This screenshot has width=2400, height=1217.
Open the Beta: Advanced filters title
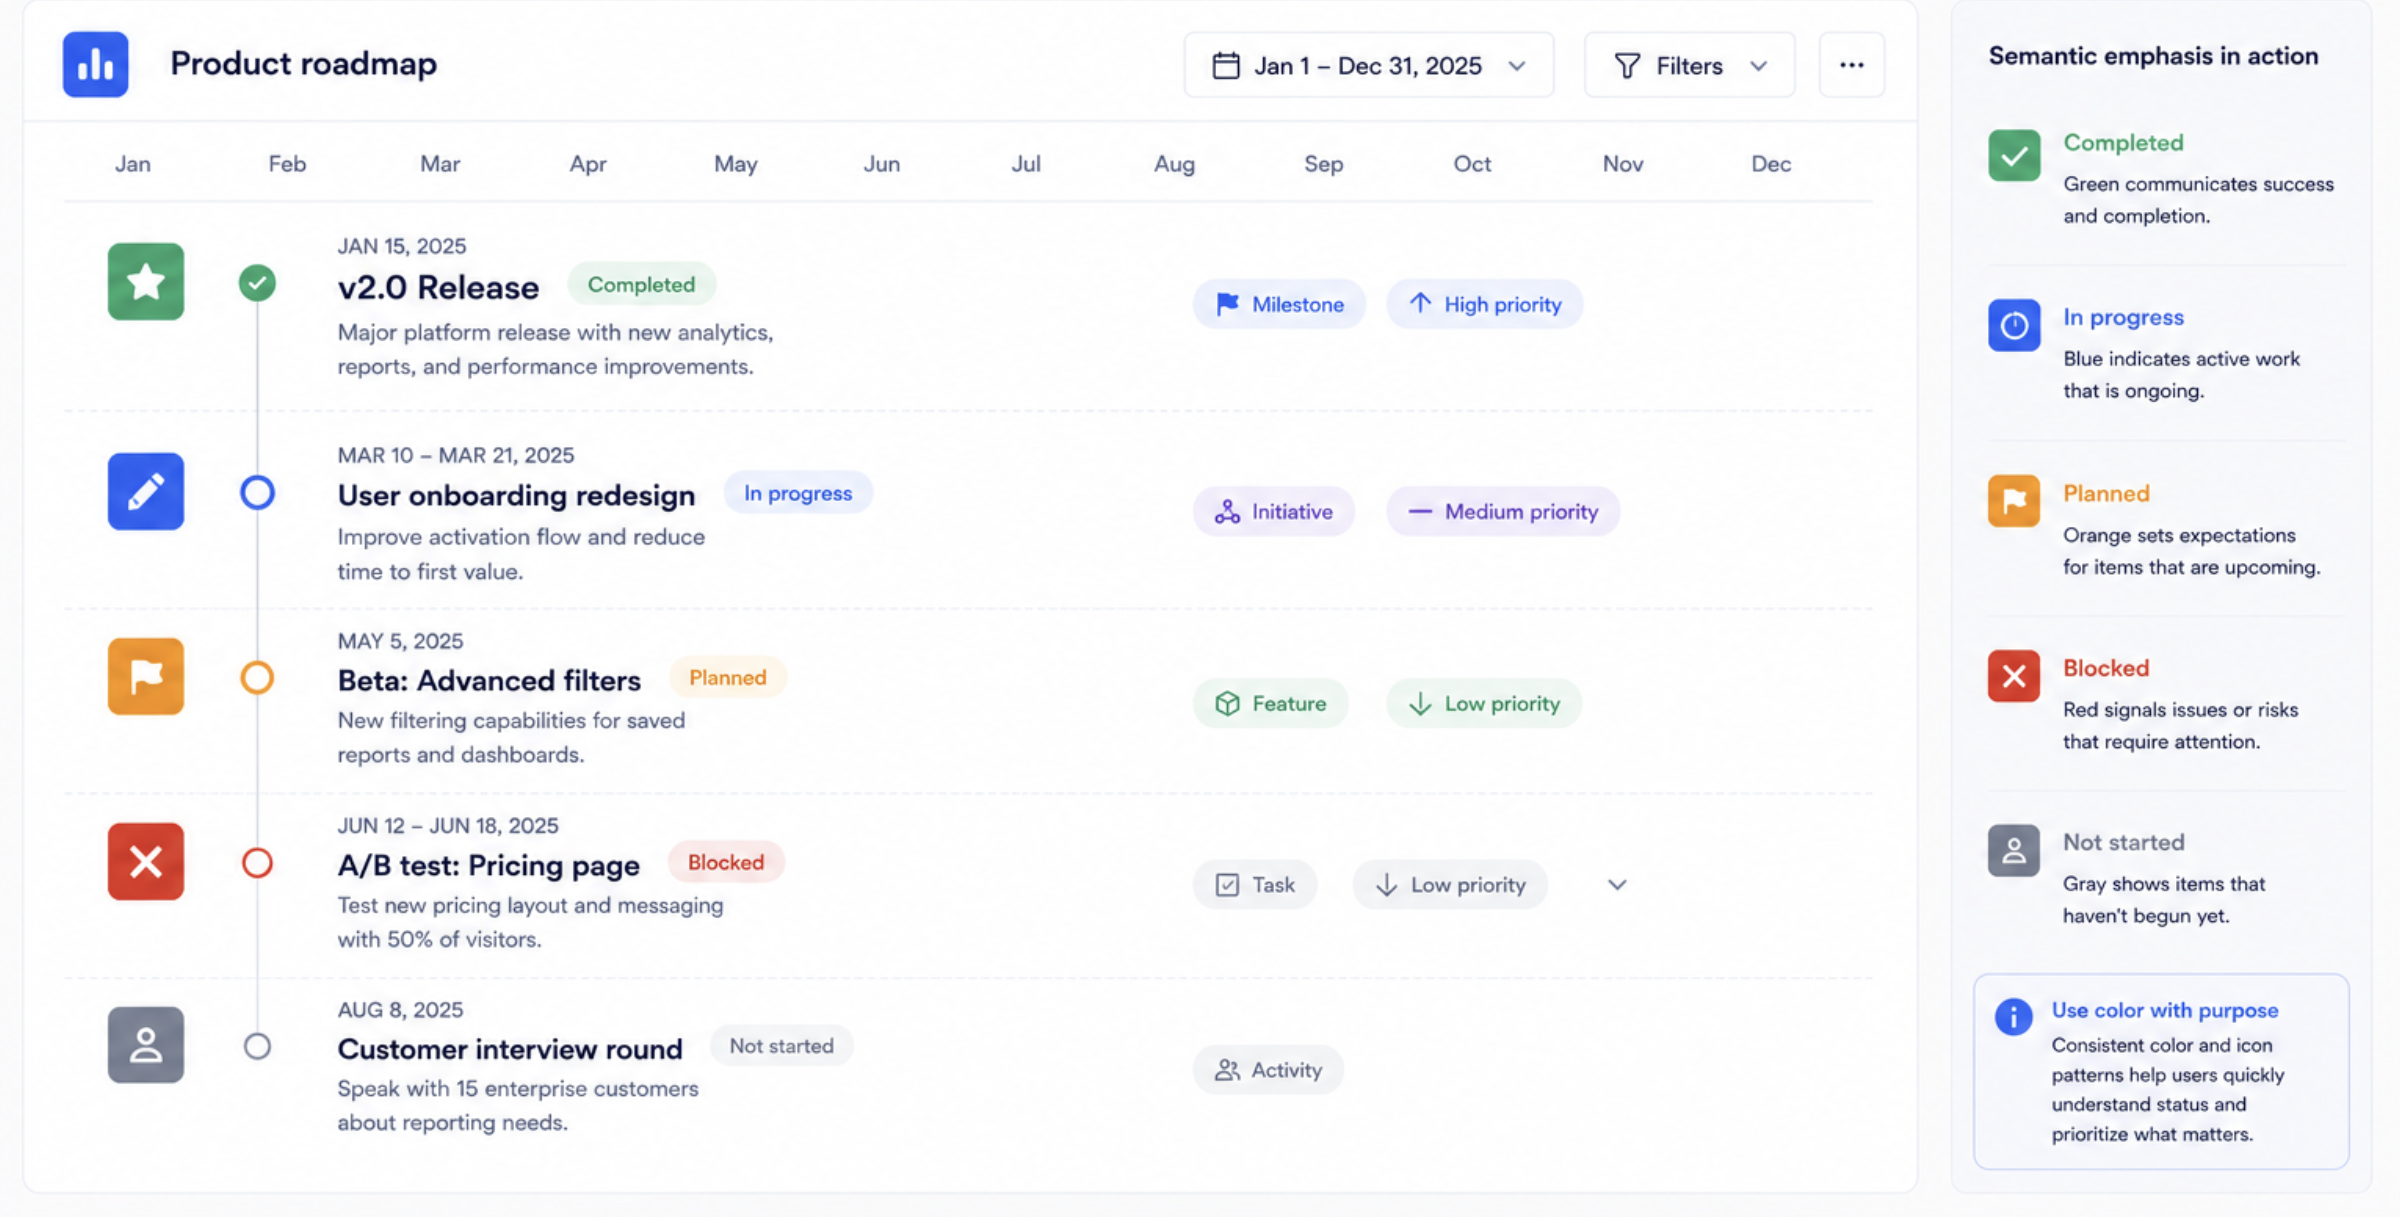pyautogui.click(x=489, y=681)
